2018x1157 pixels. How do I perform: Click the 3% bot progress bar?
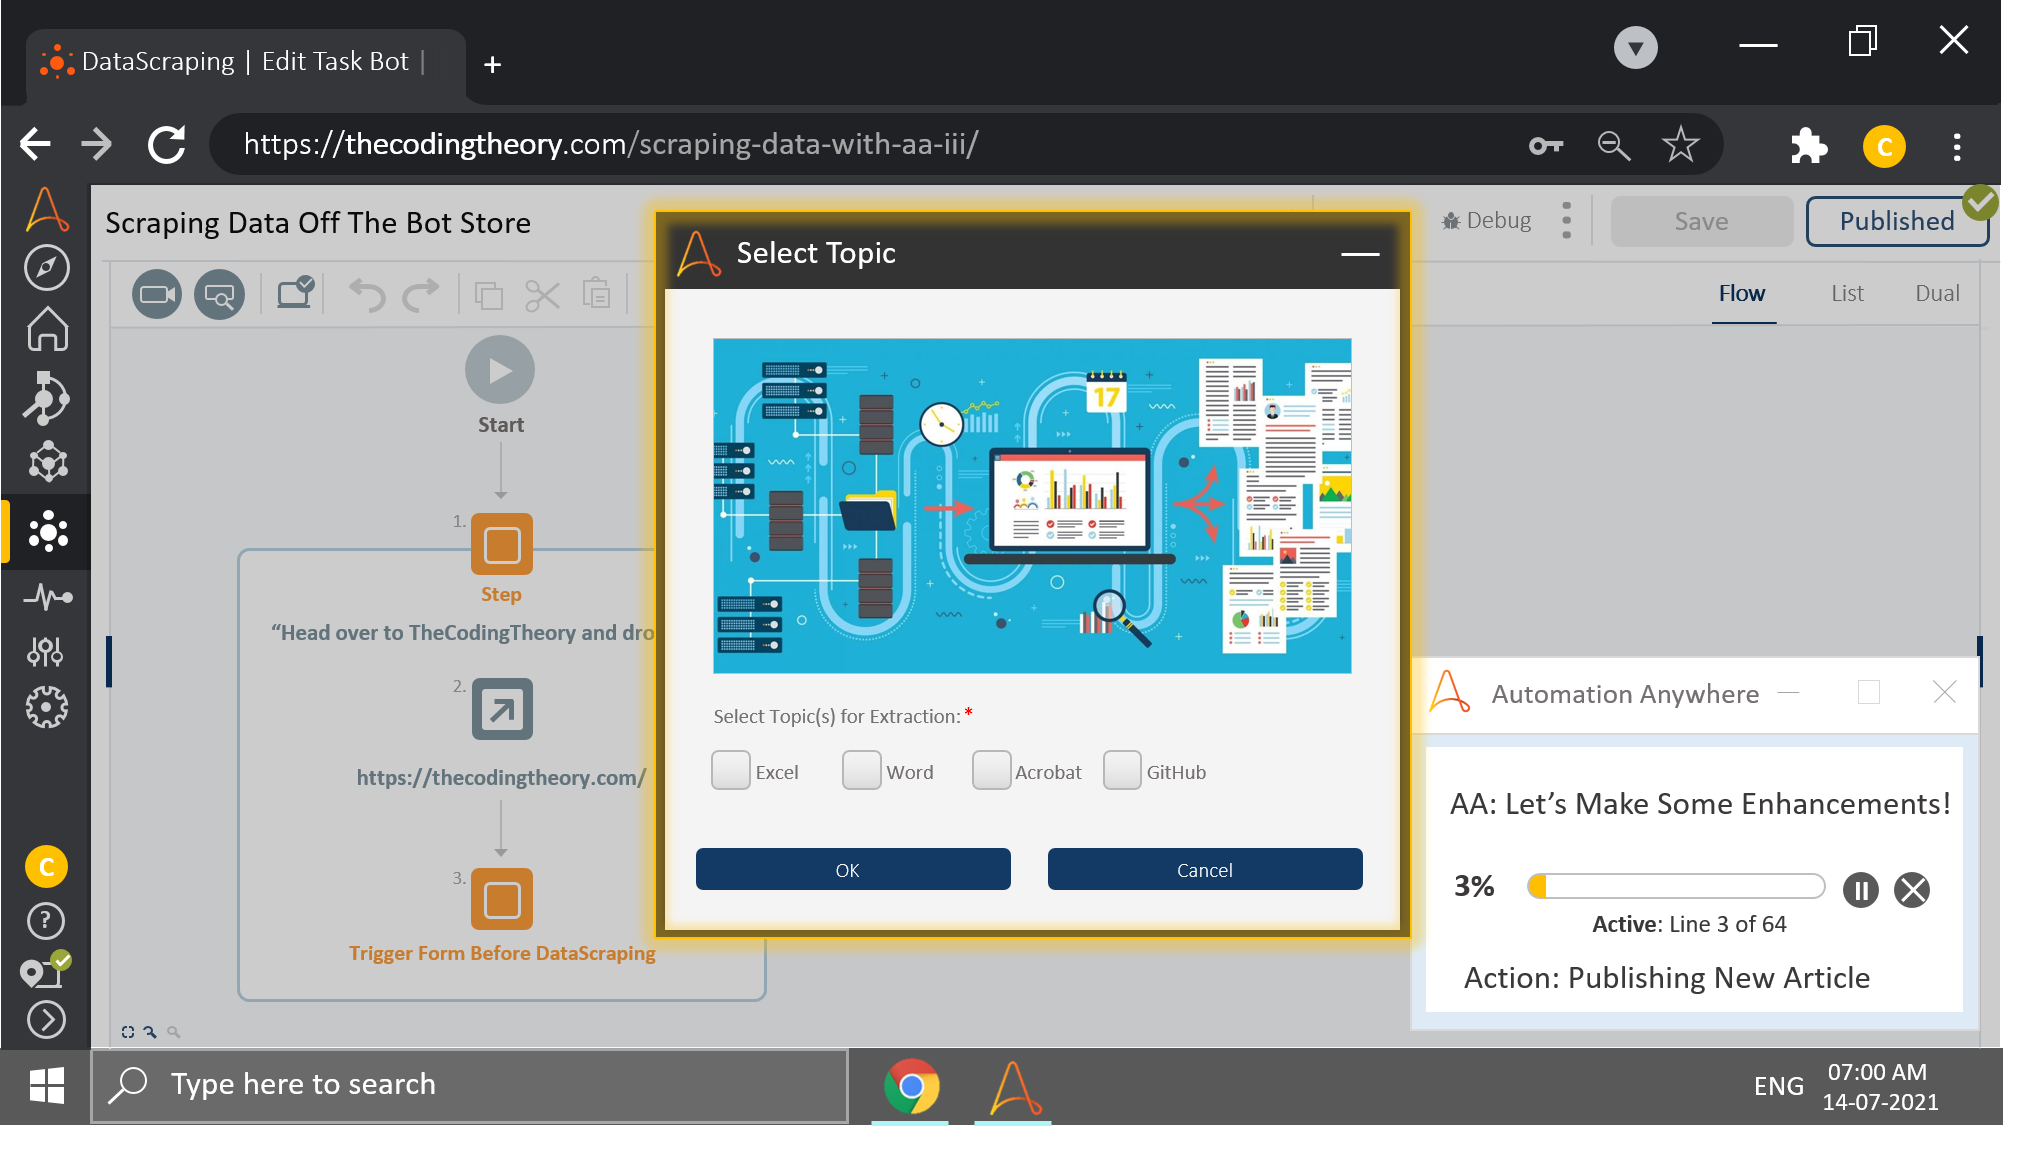[x=1676, y=887]
